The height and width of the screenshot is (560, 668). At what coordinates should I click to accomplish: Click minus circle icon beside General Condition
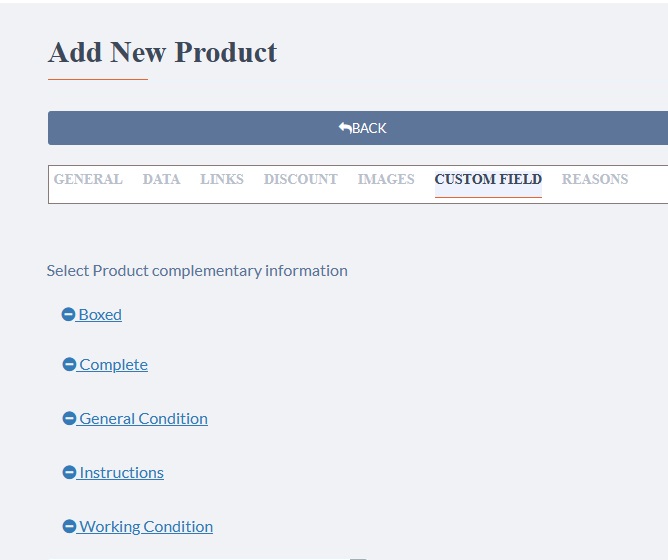(69, 418)
